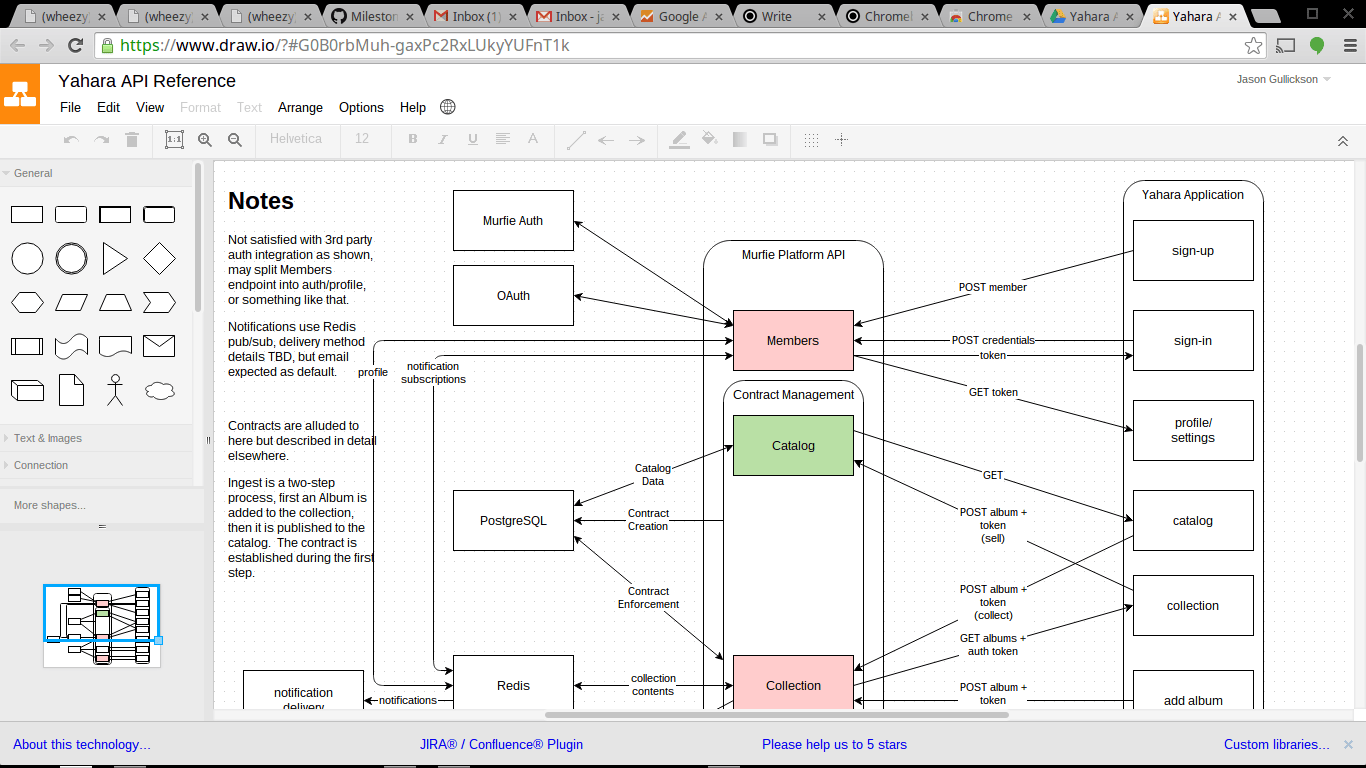Viewport: 1366px width, 768px height.
Task: Zoom in with the magnifier plus icon
Action: click(x=205, y=140)
